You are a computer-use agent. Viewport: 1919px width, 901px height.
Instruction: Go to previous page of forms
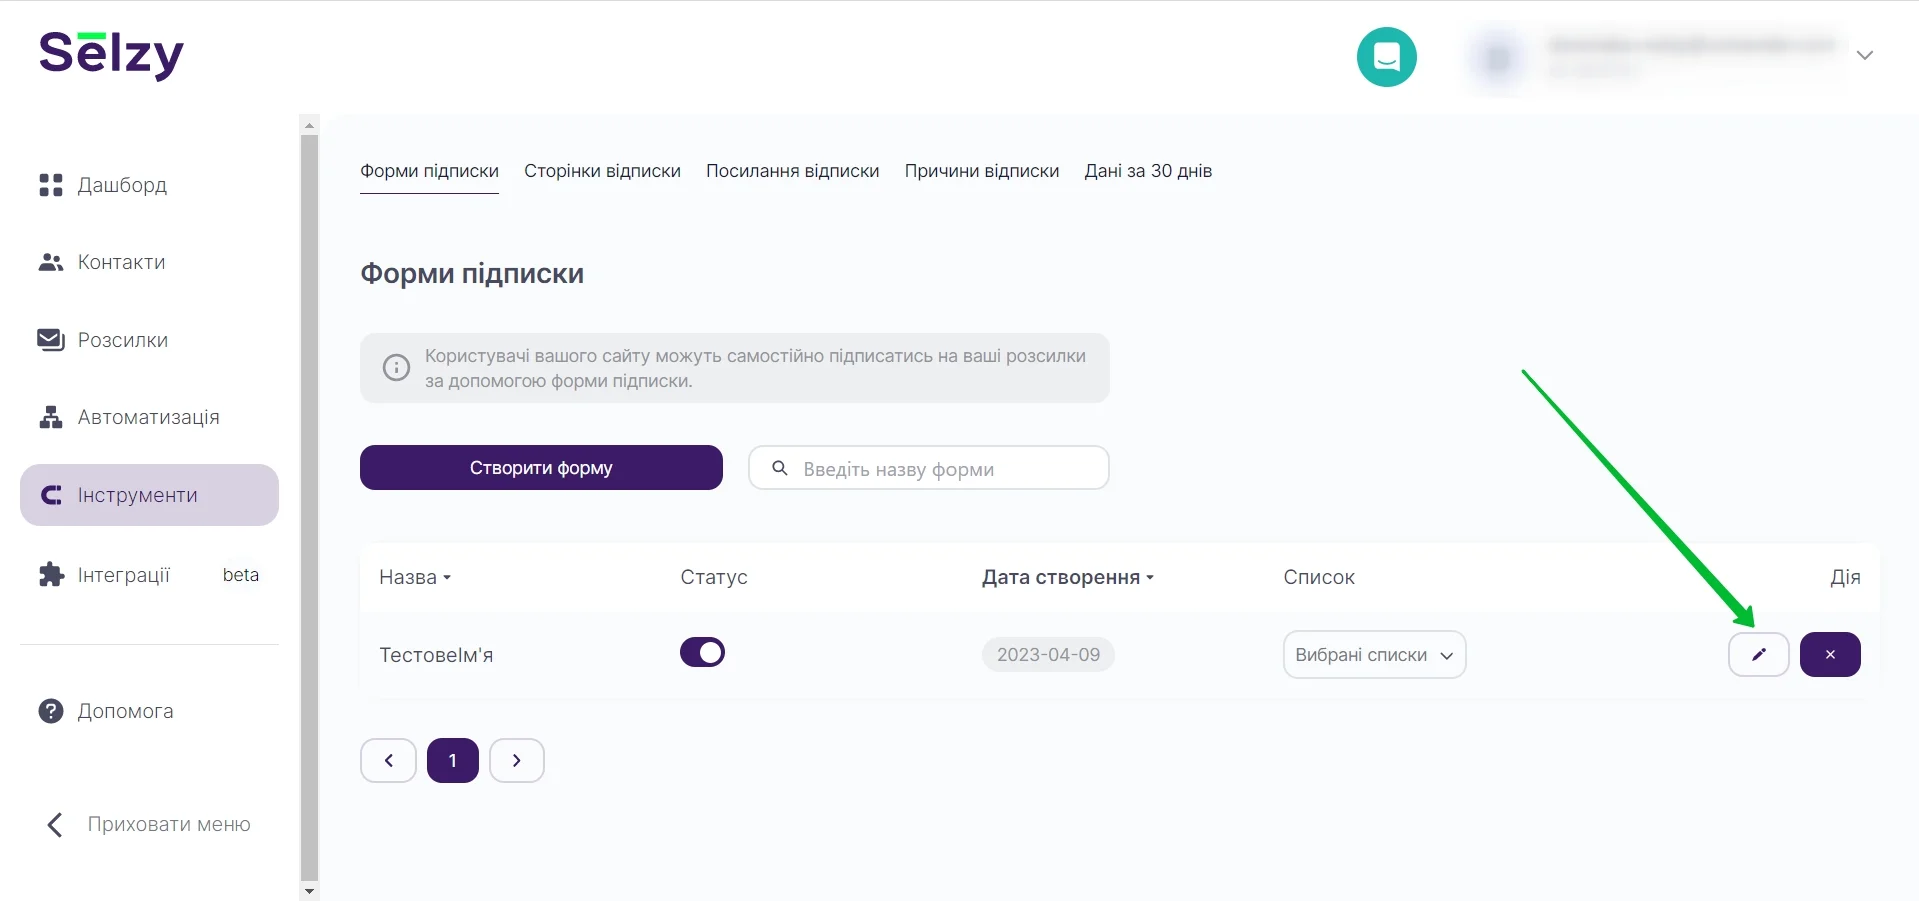pos(388,760)
